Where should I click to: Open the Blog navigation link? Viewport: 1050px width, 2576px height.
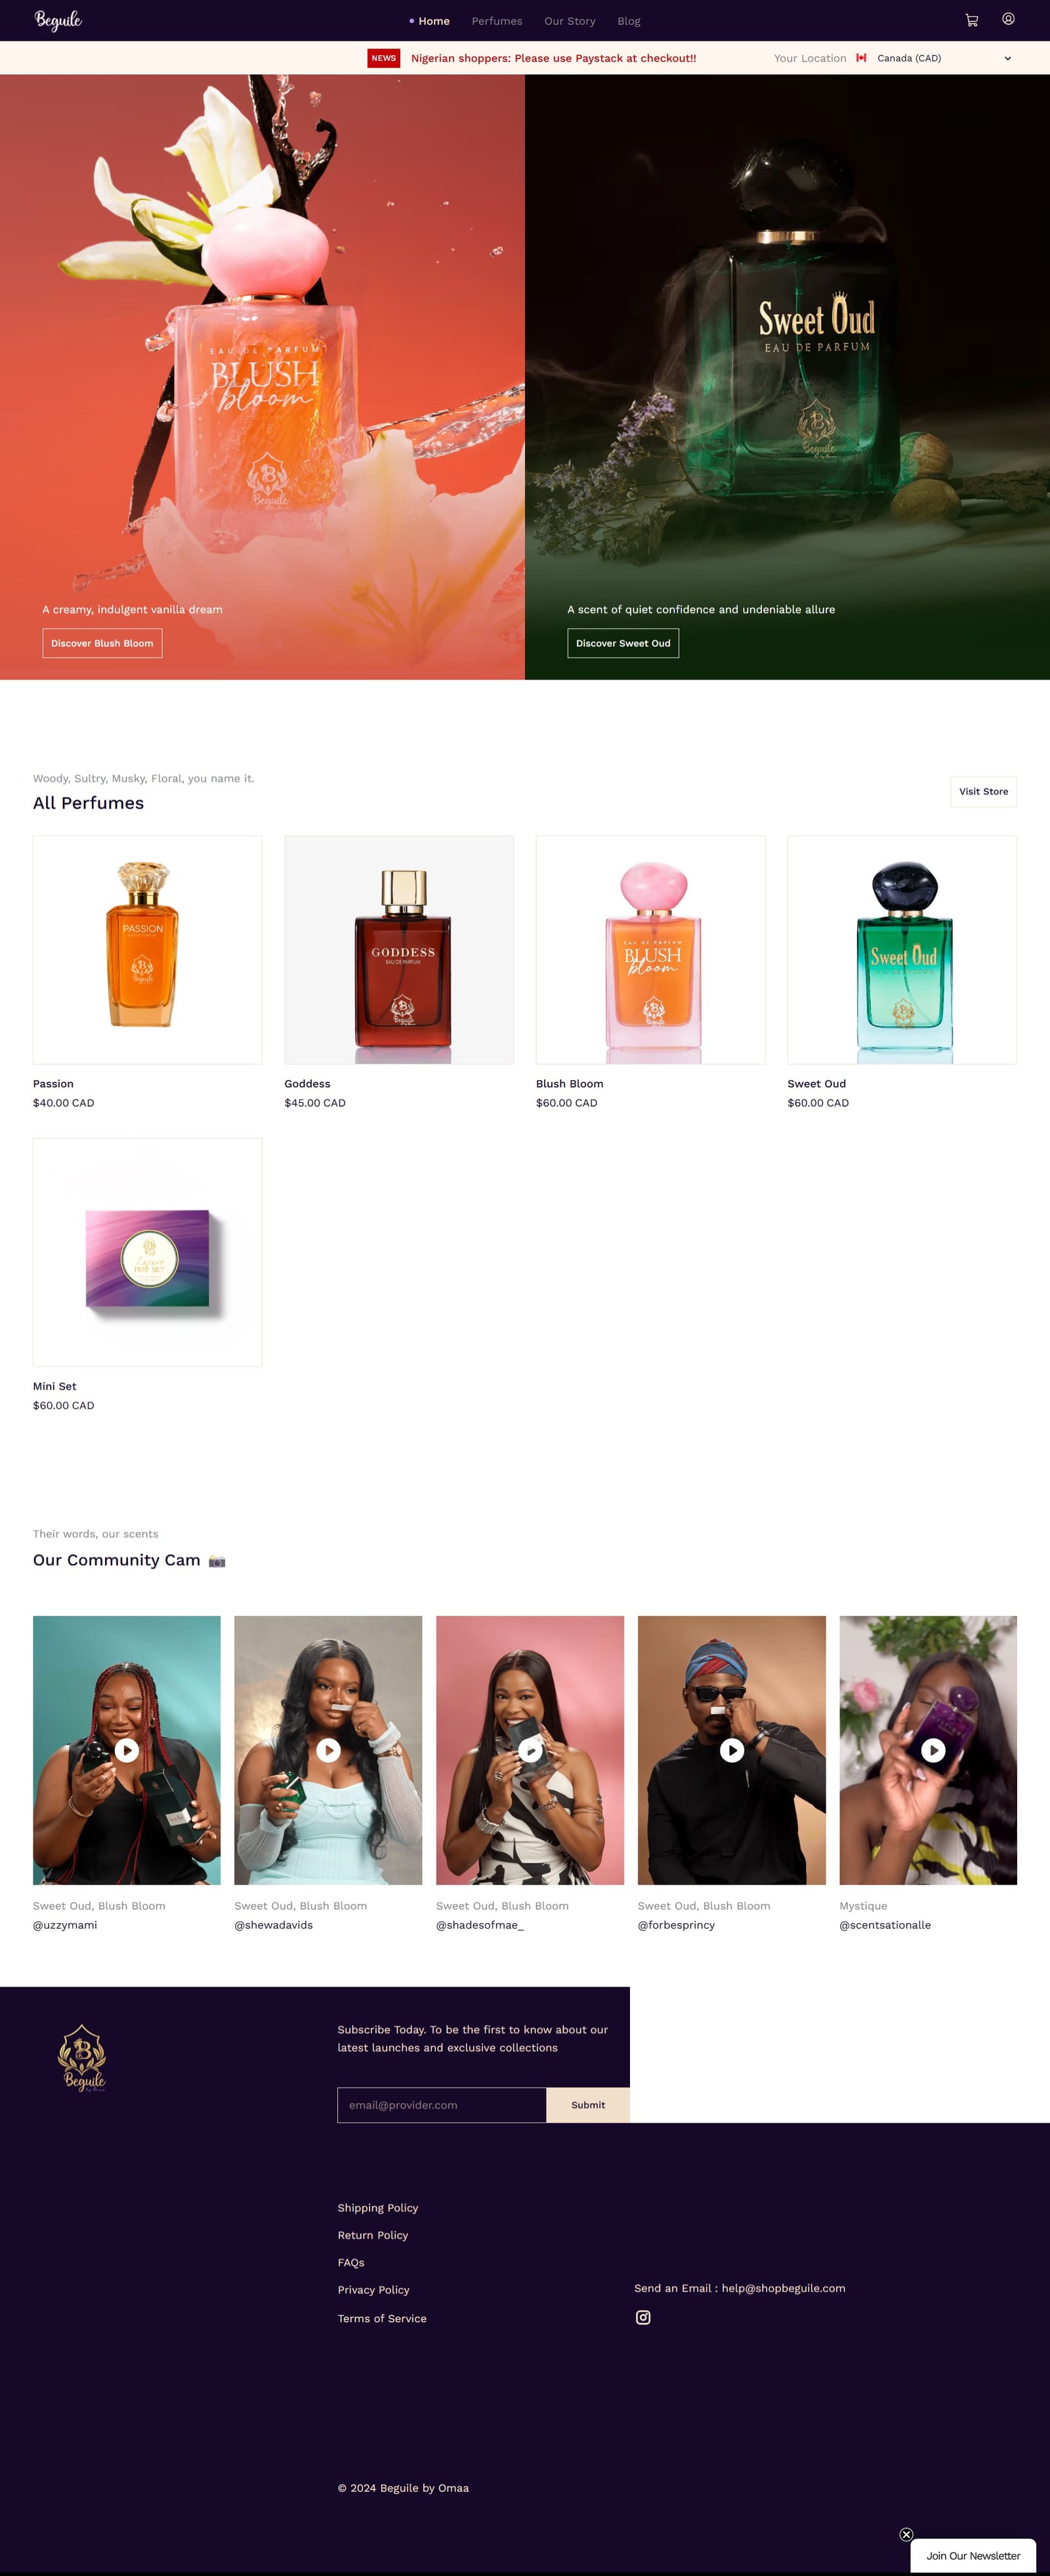[629, 21]
